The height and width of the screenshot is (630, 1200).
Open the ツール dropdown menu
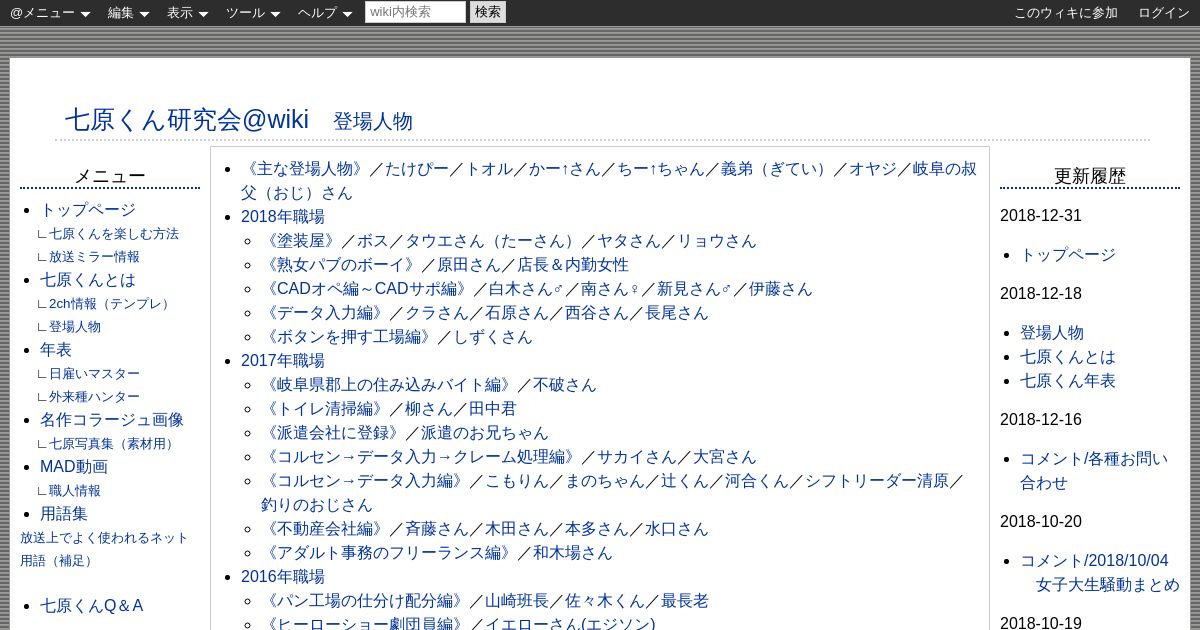click(x=253, y=13)
